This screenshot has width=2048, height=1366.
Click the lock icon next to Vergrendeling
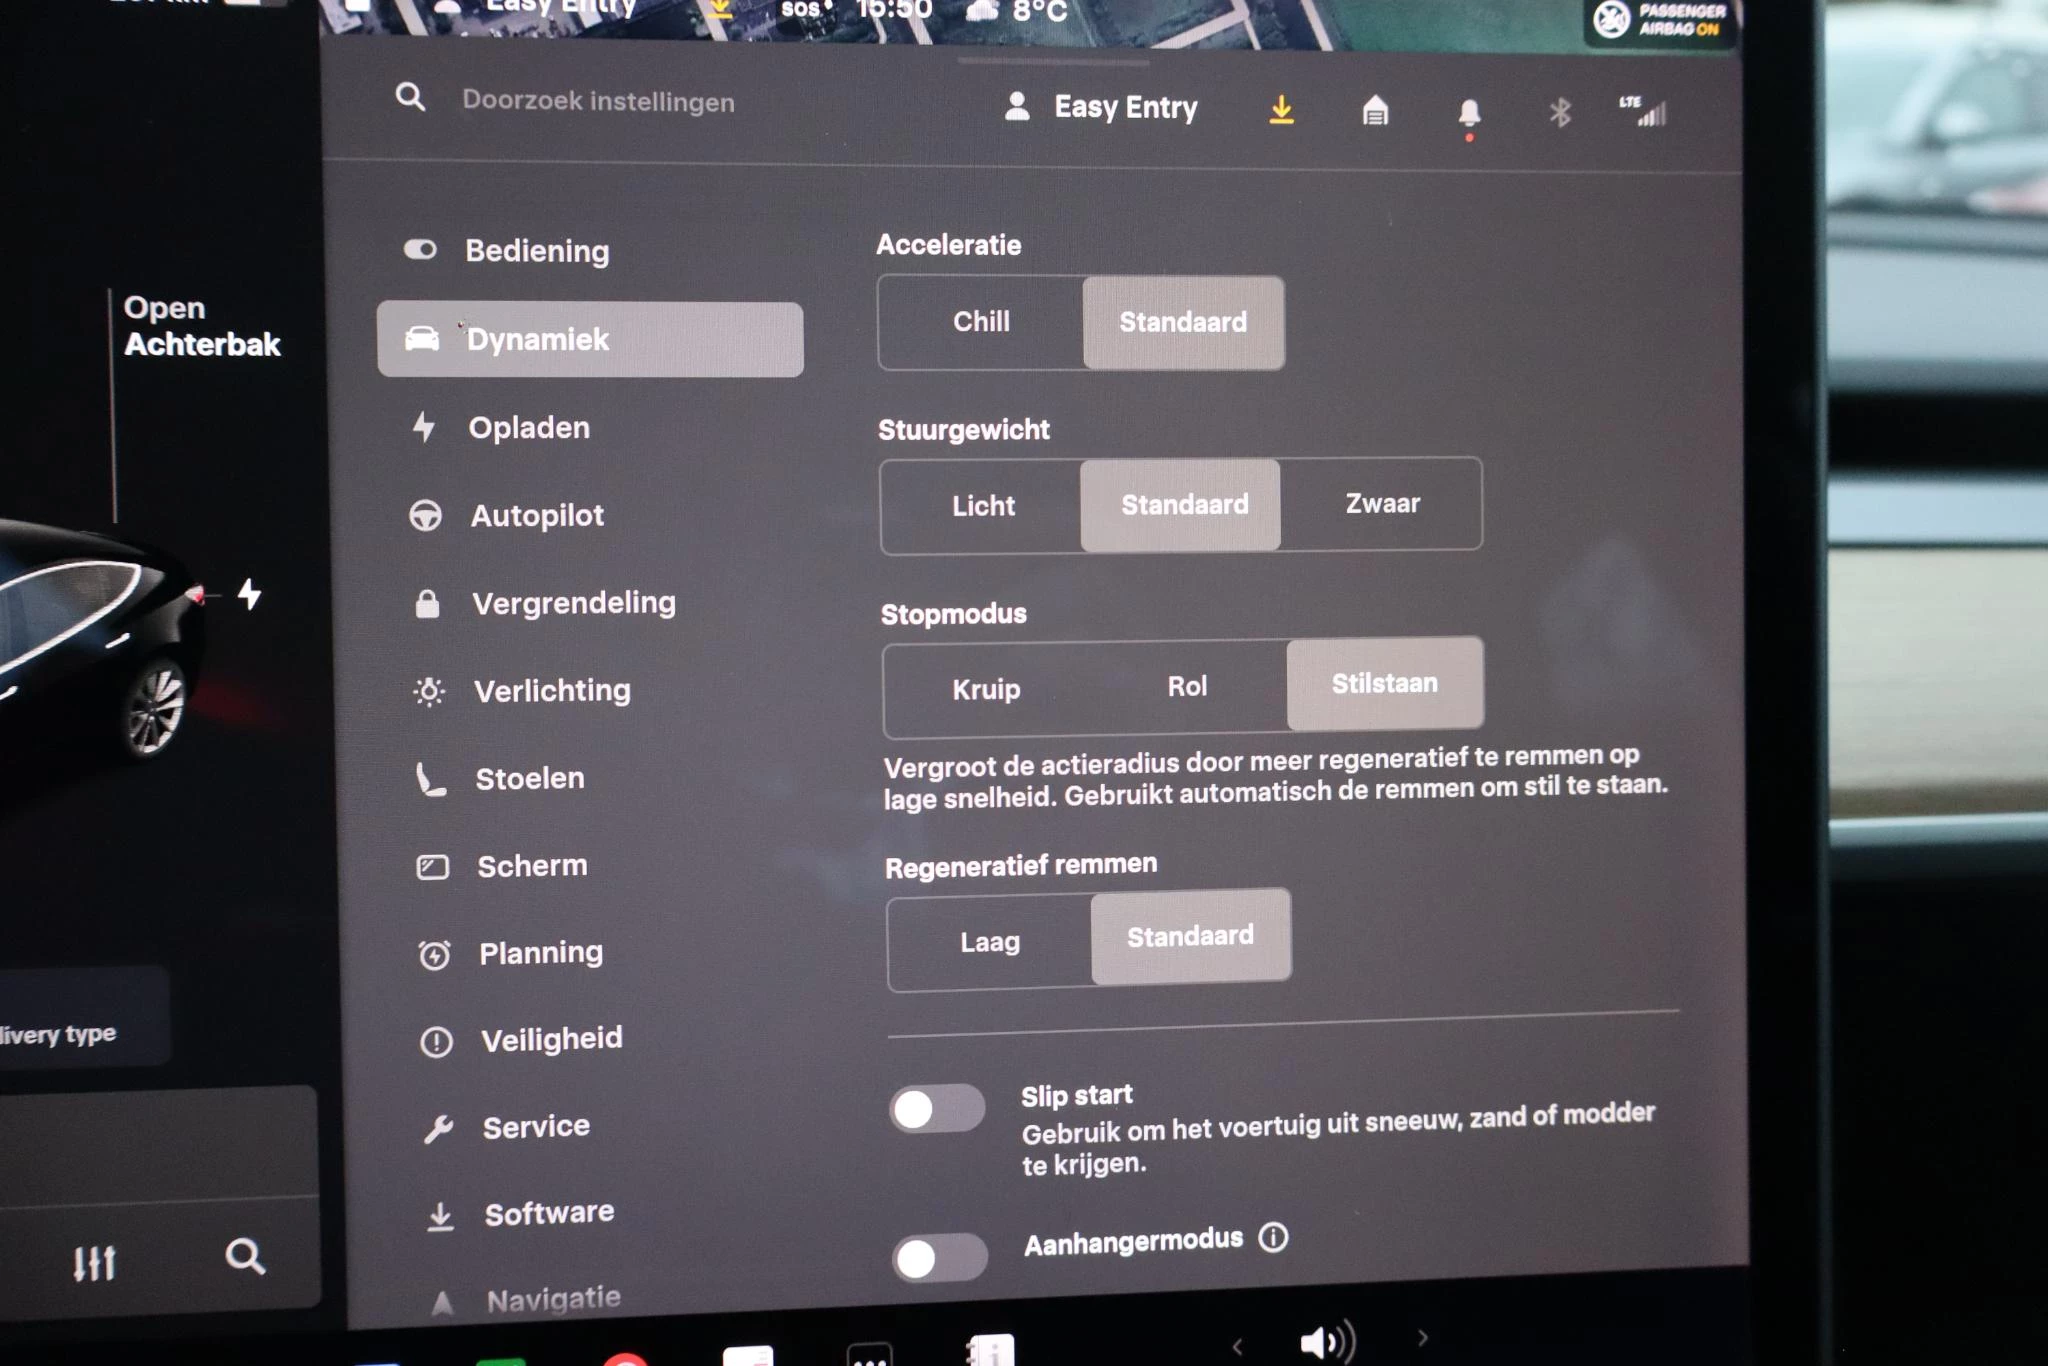[x=429, y=601]
